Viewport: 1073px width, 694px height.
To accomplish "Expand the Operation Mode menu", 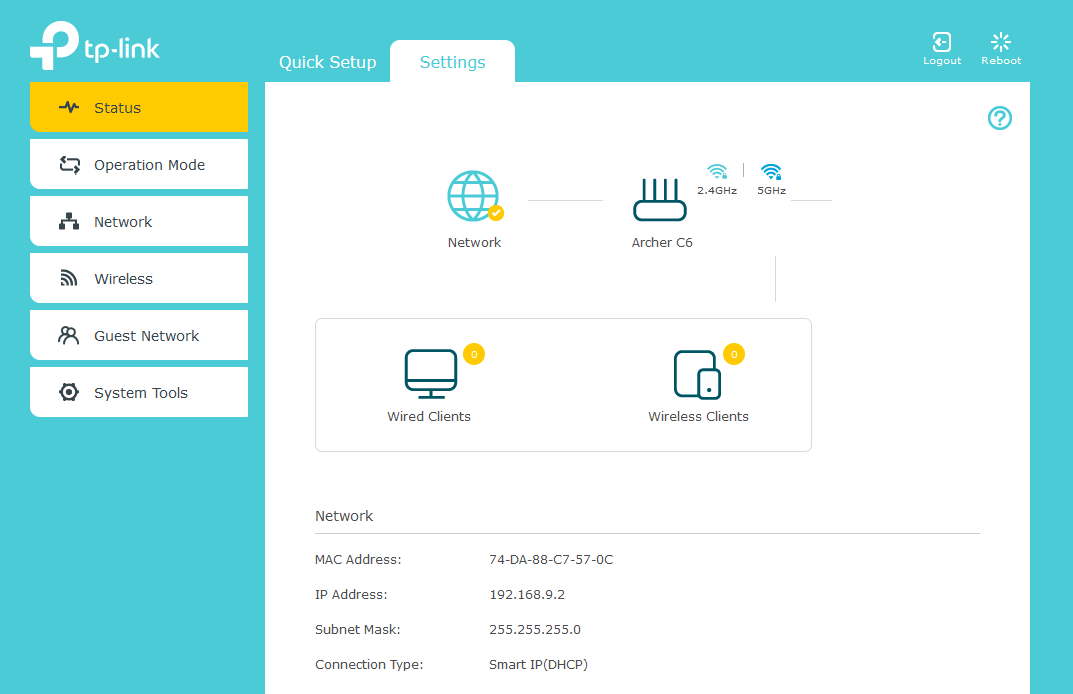I will point(139,165).
